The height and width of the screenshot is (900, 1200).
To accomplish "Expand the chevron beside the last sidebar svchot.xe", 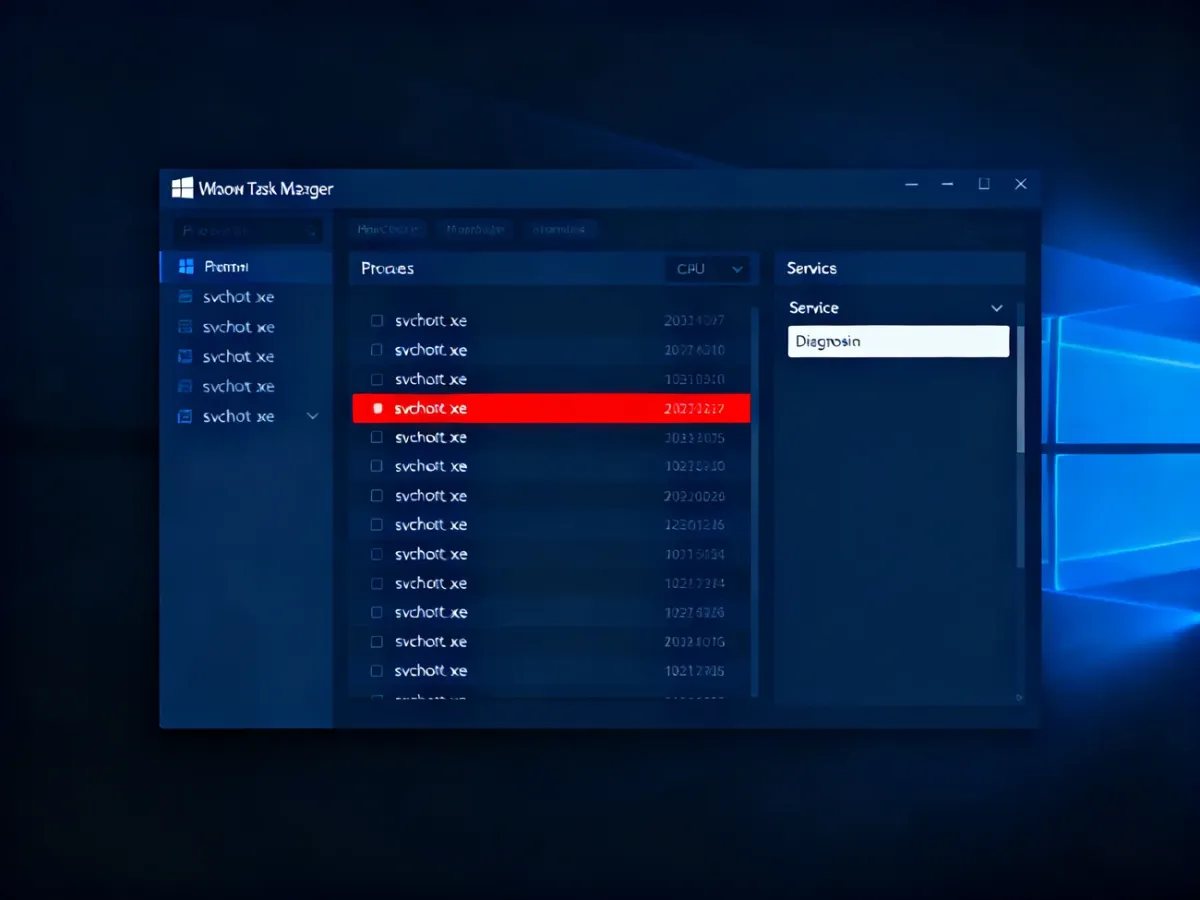I will tap(313, 416).
